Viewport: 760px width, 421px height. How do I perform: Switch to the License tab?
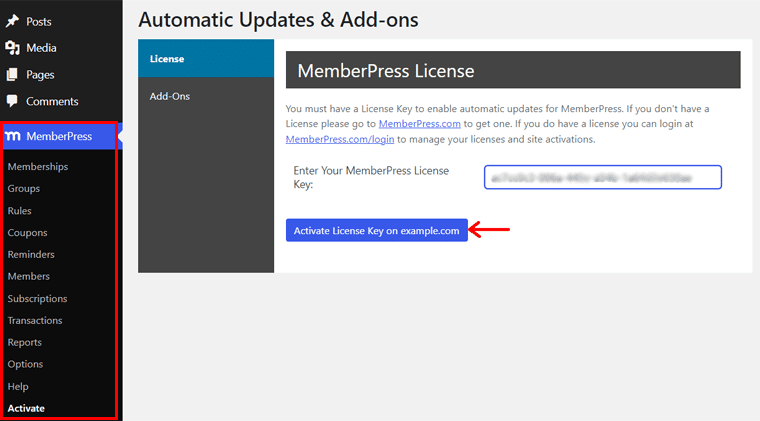[206, 59]
